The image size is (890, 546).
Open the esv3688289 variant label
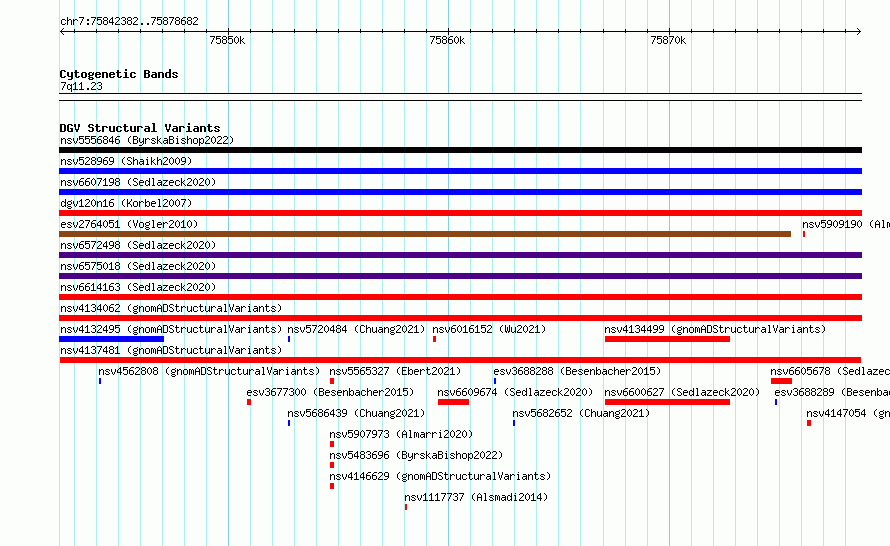coord(832,392)
